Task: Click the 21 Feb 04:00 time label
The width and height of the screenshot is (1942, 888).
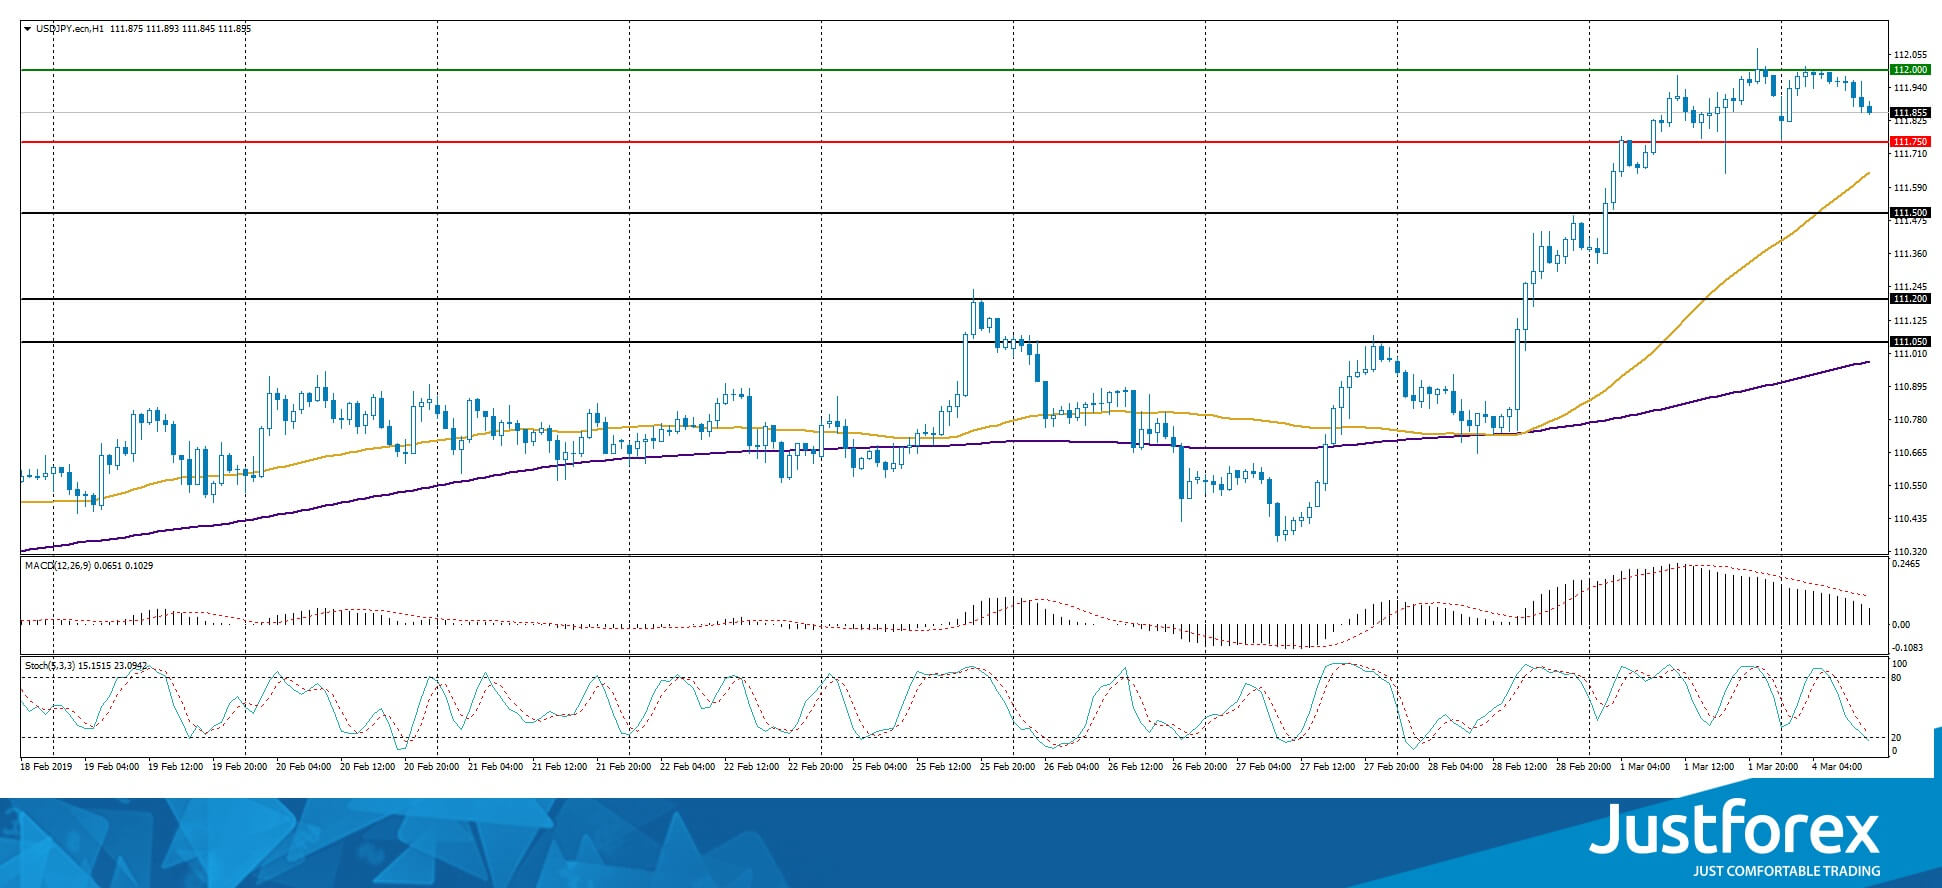Action: click(x=495, y=767)
